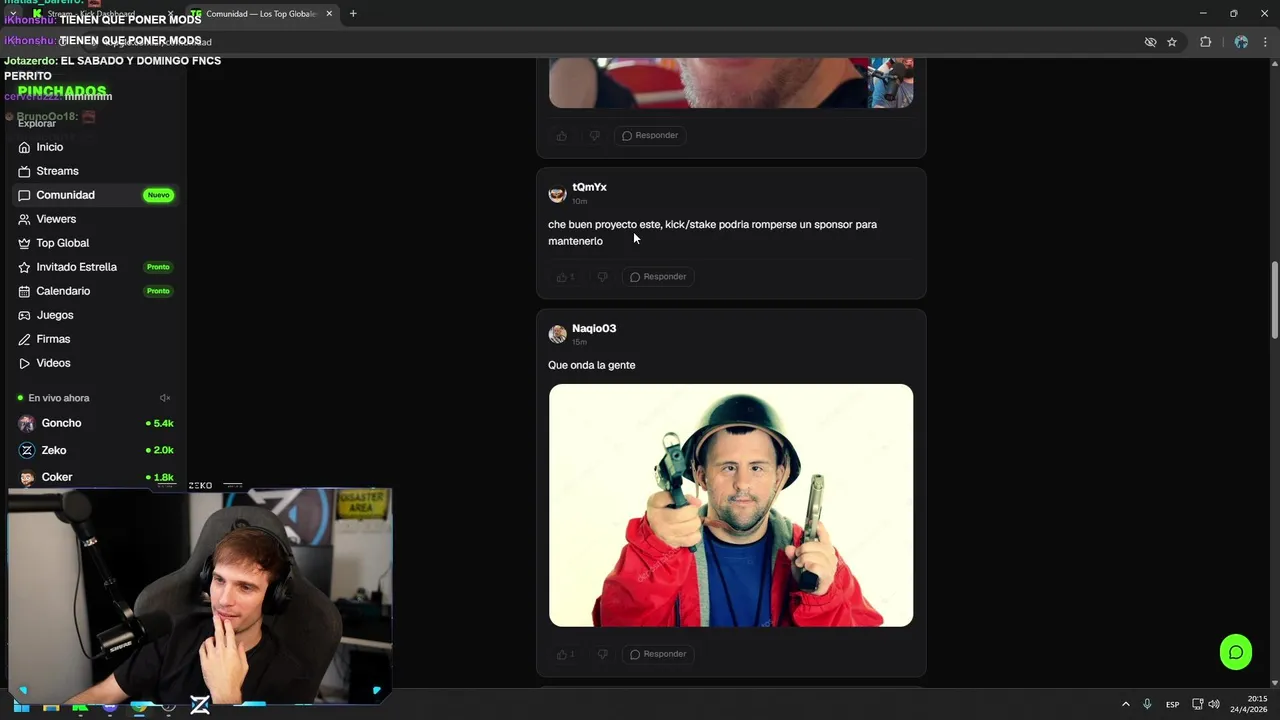
Task: Click the Nuevo badge next to Comunidad
Action: coord(158,195)
